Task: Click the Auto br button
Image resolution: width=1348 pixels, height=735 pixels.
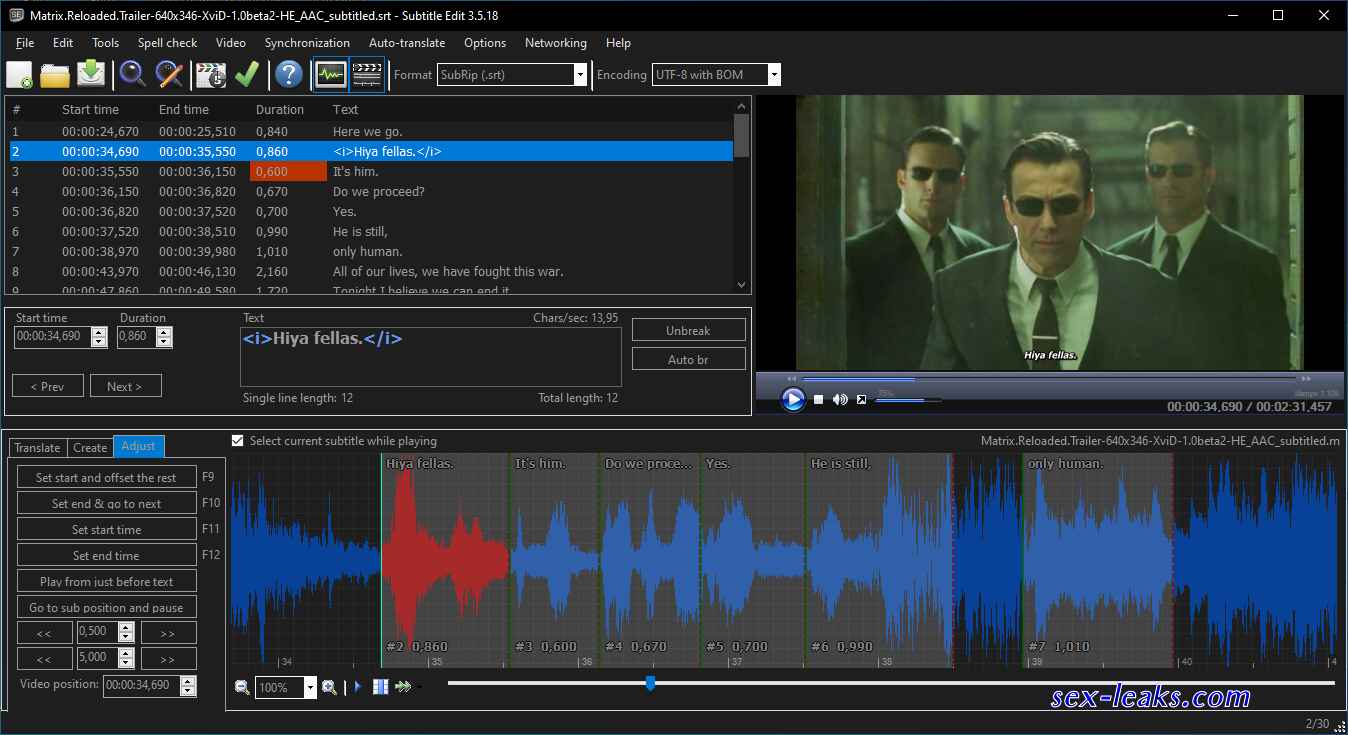Action: 688,359
